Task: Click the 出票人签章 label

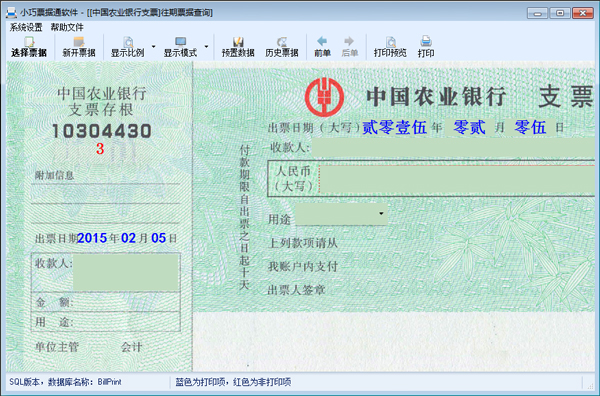Action: pyautogui.click(x=297, y=290)
